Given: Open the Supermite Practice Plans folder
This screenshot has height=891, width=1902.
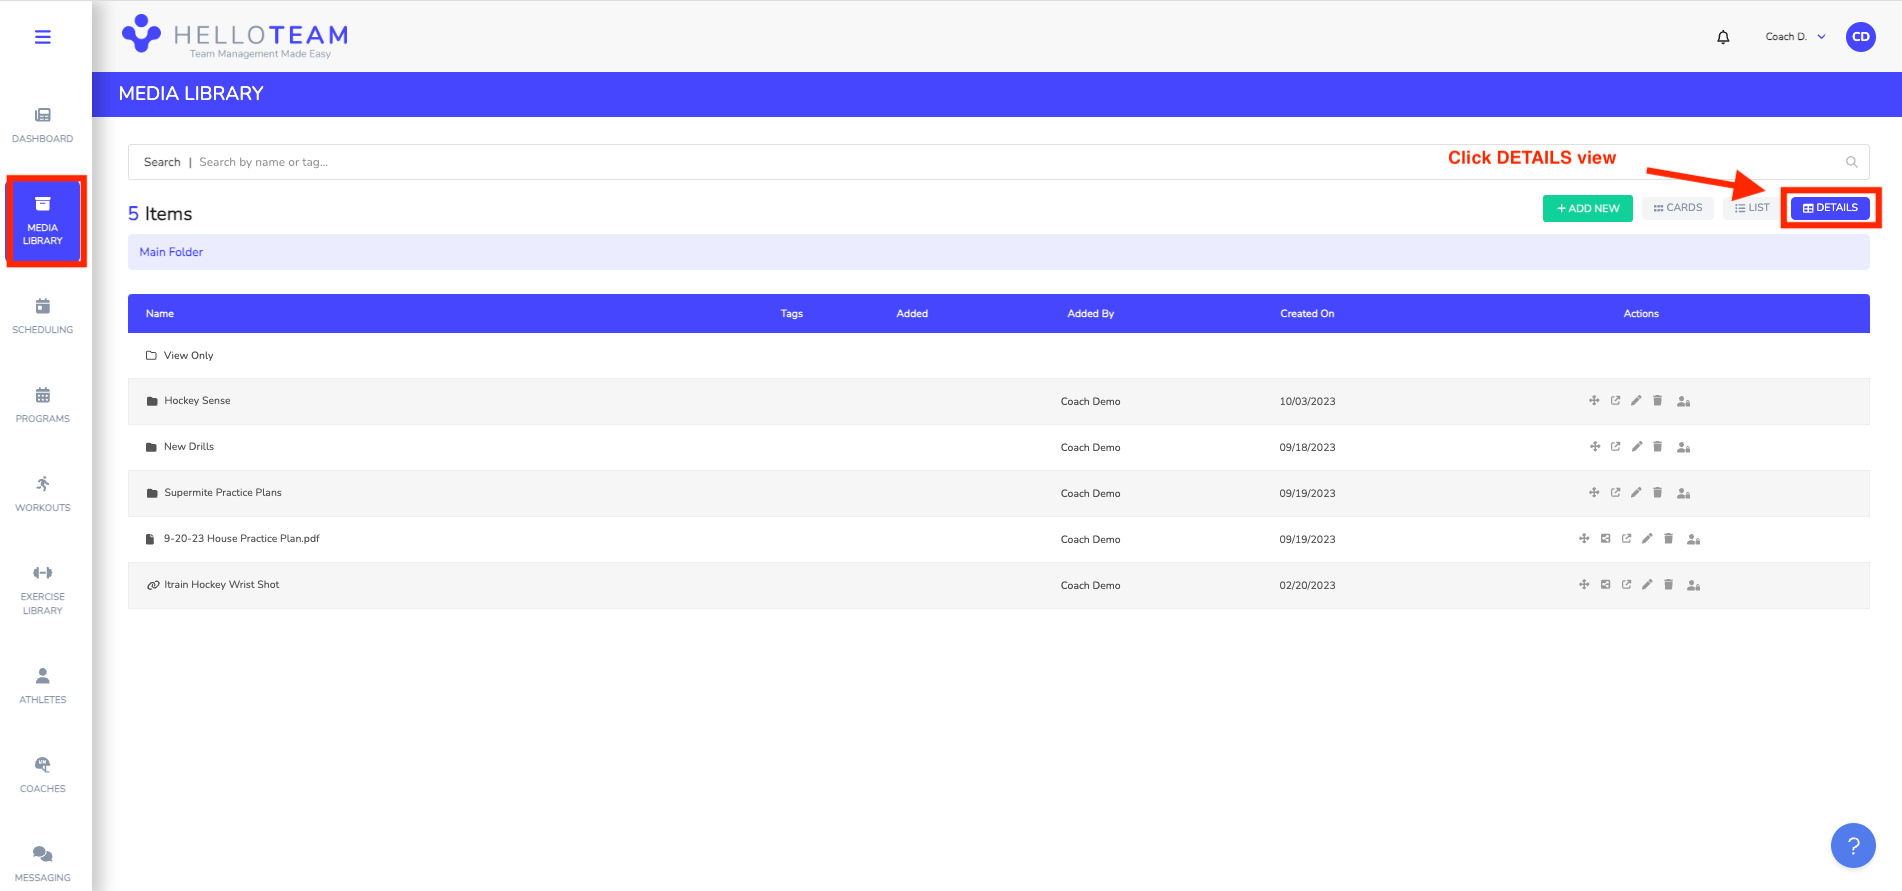Looking at the screenshot, I should 222,493.
